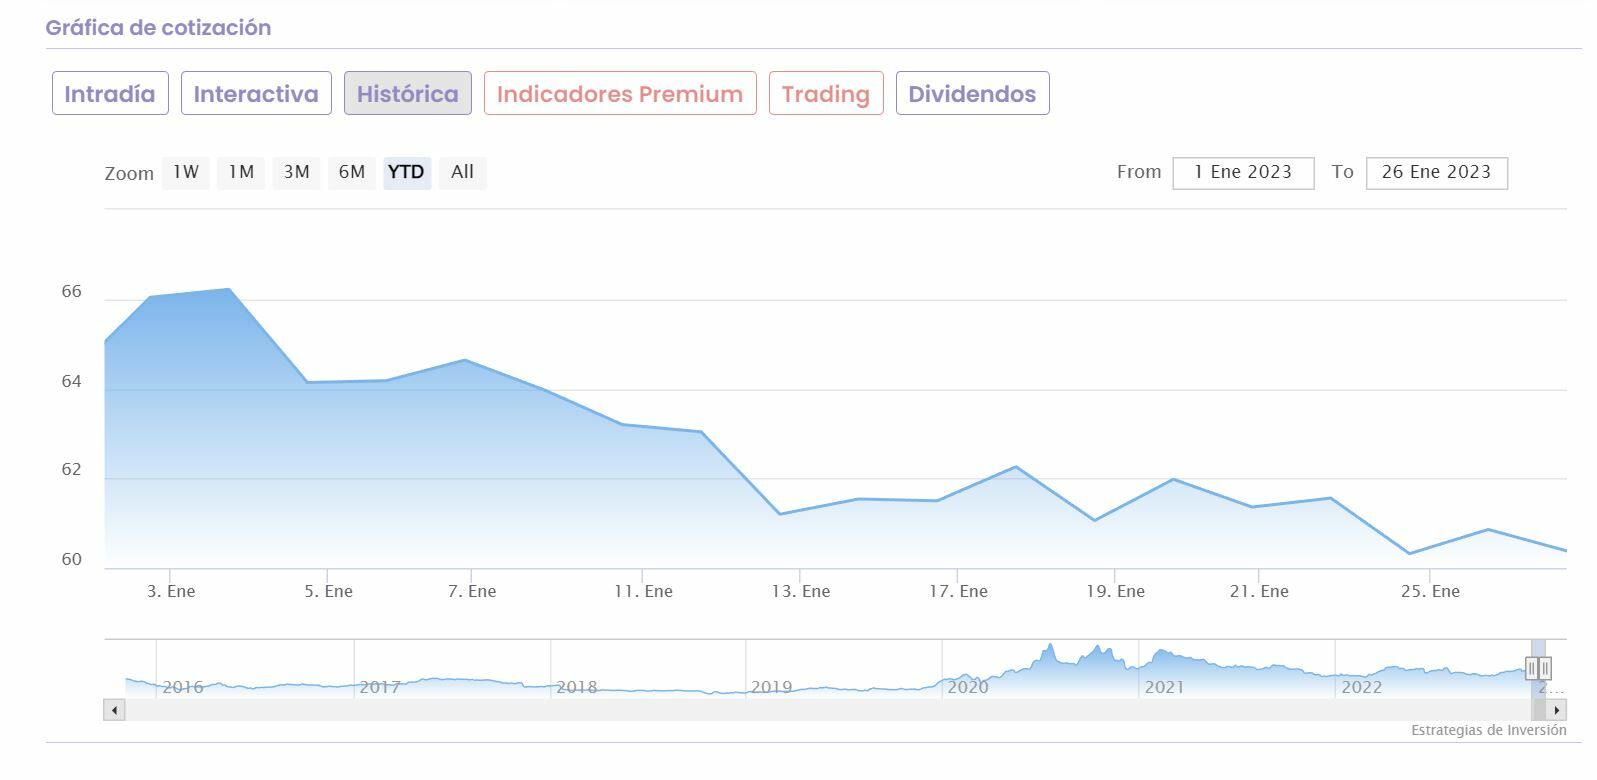The width and height of the screenshot is (1597, 780).
Task: Switch to the Interactiva tab
Action: pyautogui.click(x=256, y=94)
